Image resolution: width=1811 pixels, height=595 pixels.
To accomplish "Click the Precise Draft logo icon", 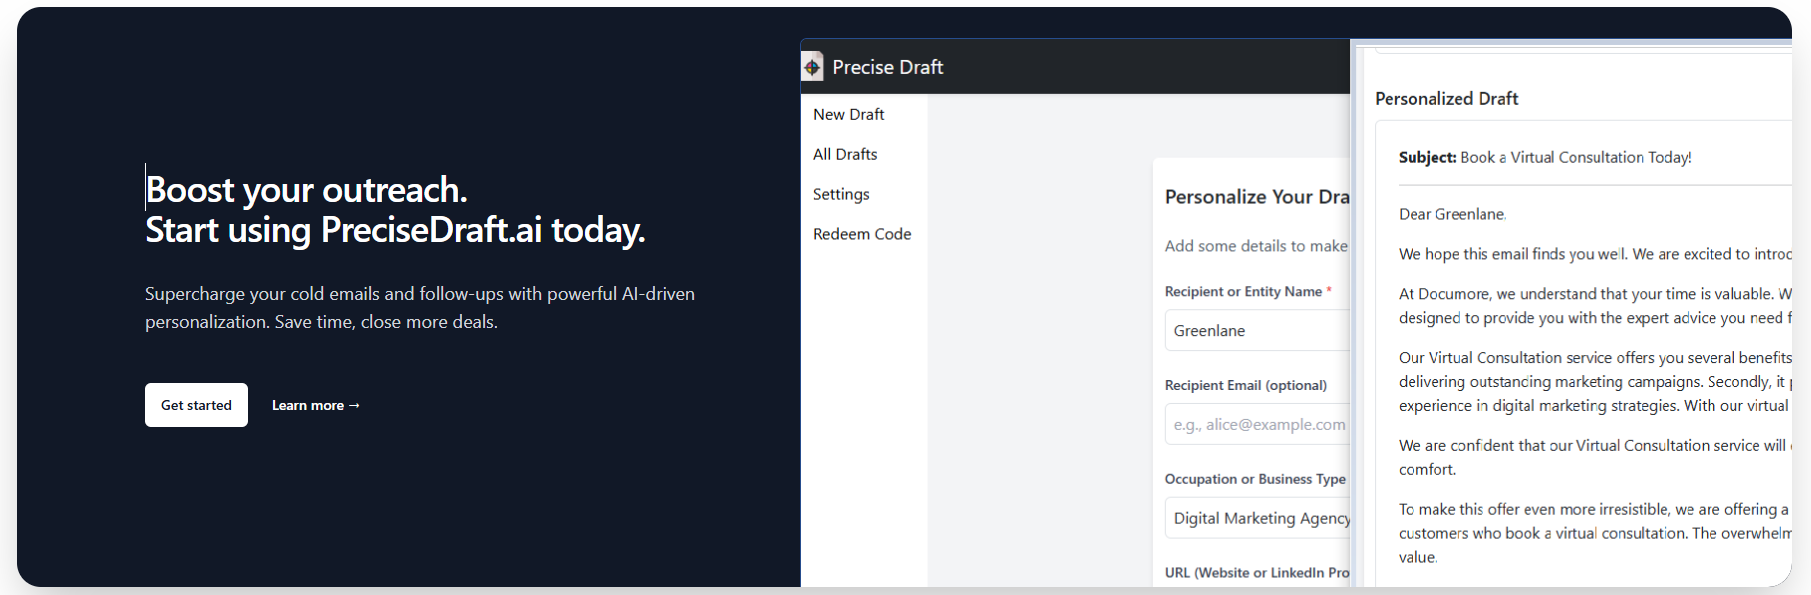I will (812, 67).
